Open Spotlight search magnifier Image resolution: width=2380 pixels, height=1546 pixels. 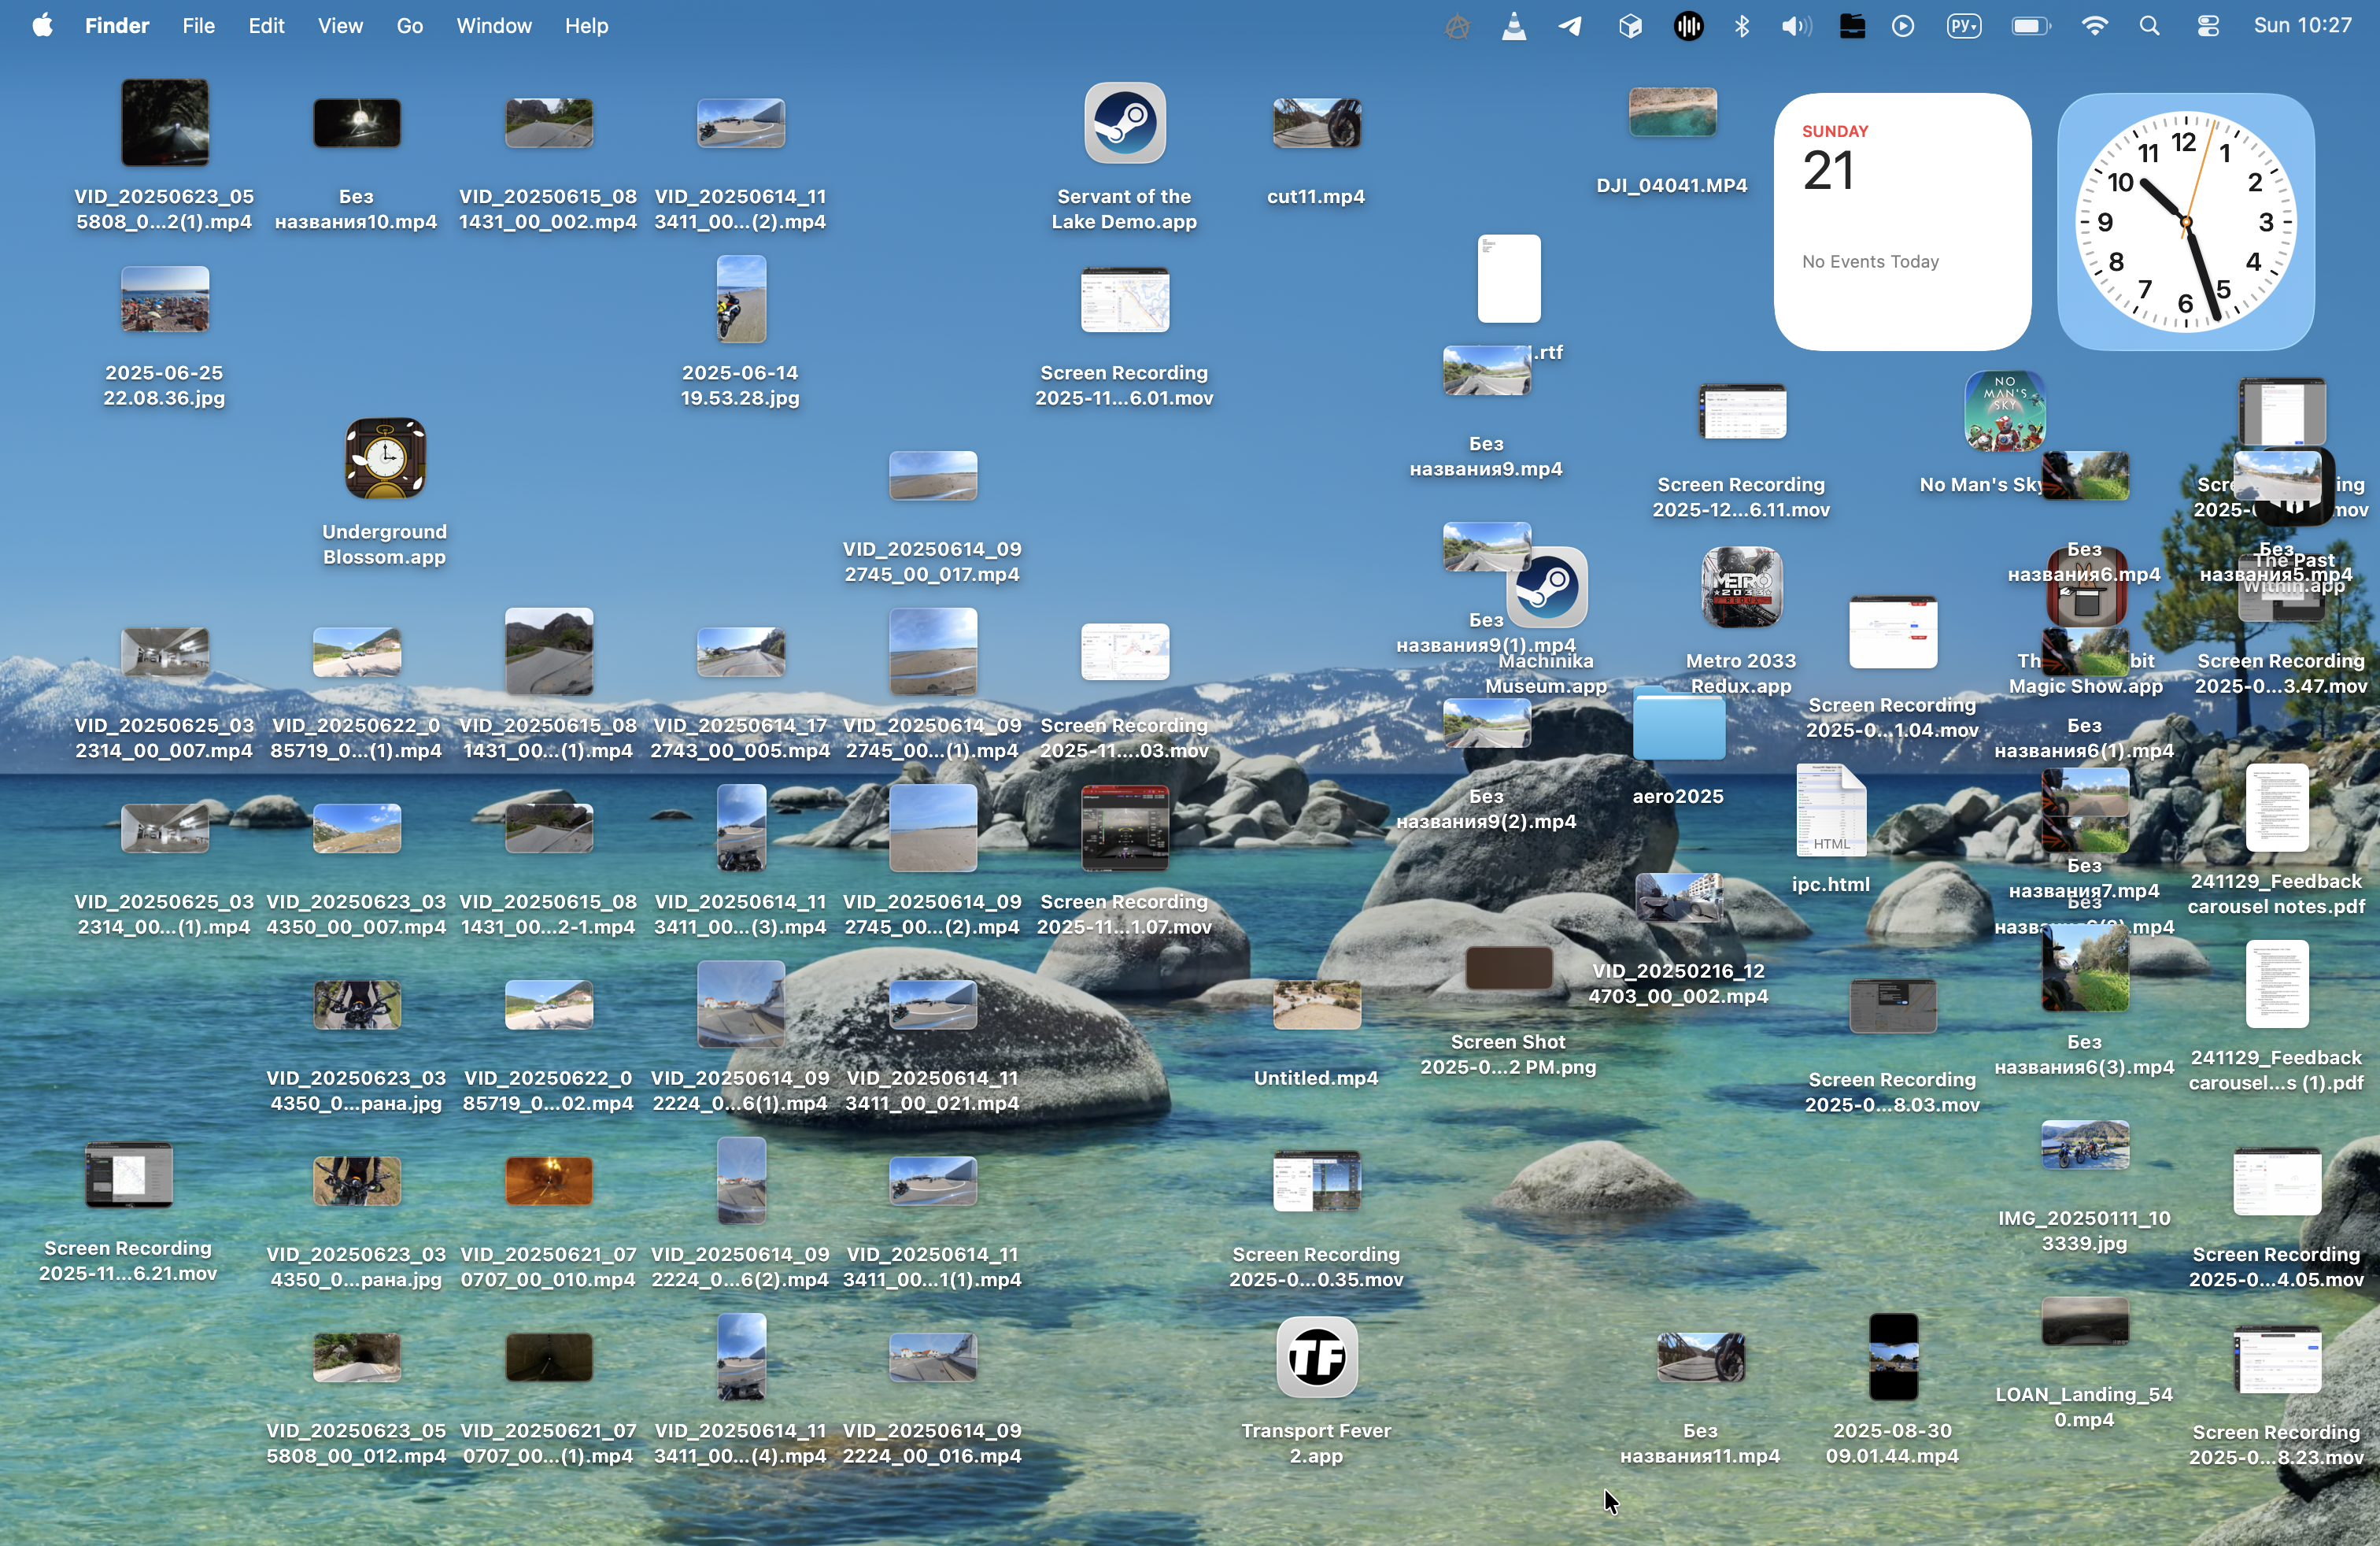coord(2150,27)
